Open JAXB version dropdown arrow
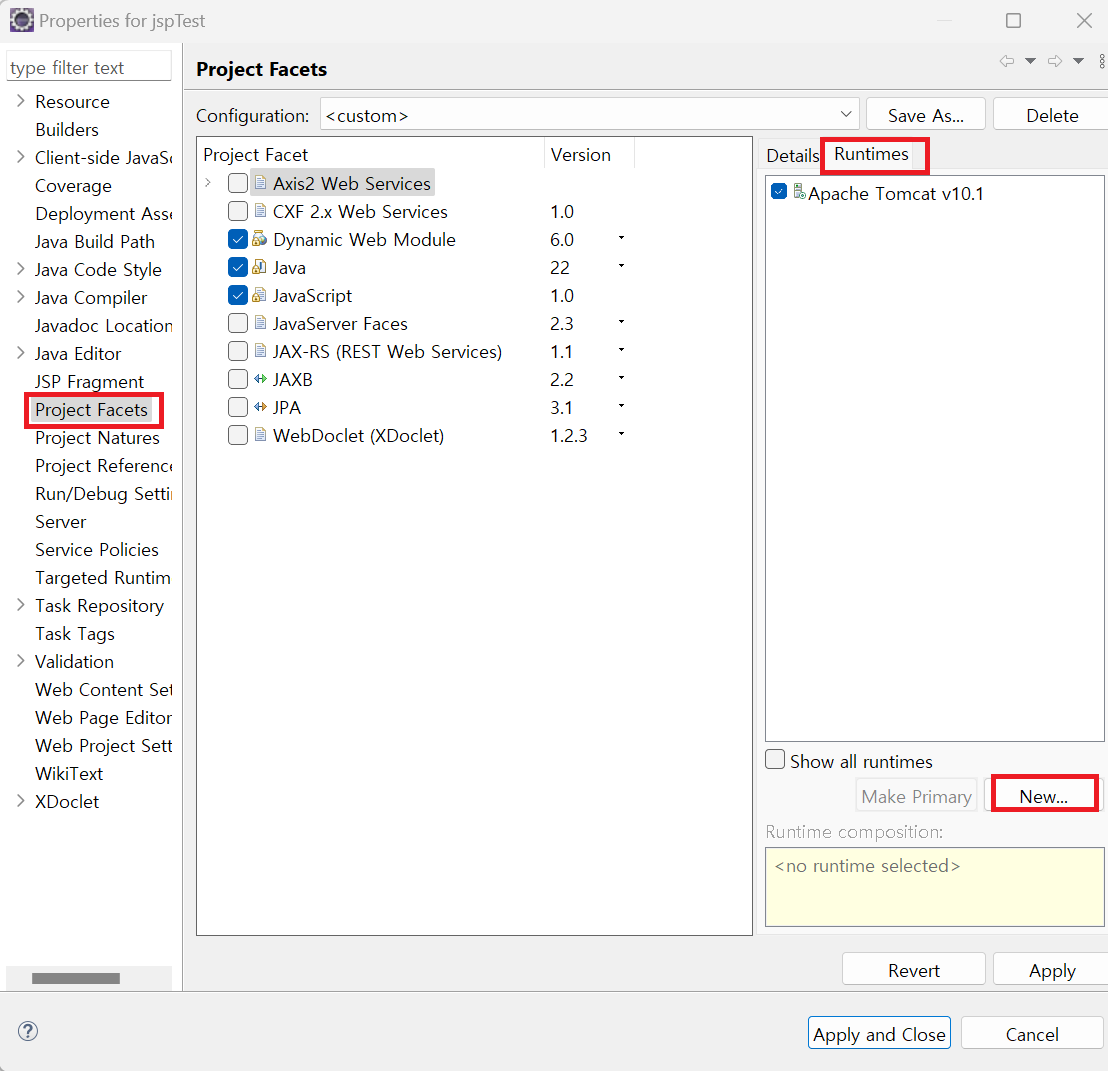Screen dimensions: 1108x1071 [x=621, y=378]
